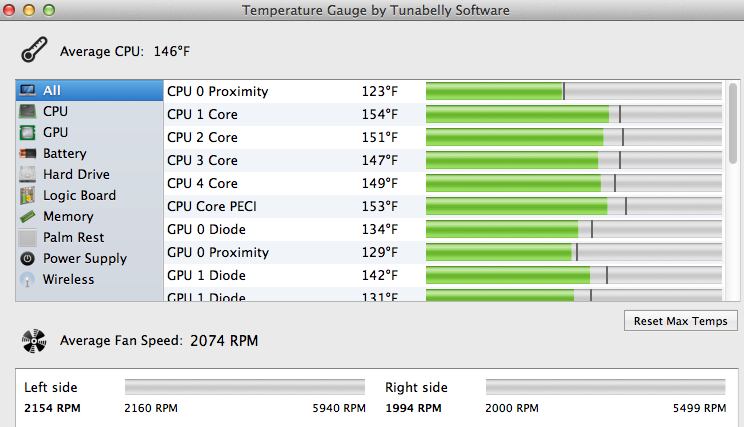Click the window title Temperature Gauge text
Viewport: 744px width, 427px height.
coord(375,10)
